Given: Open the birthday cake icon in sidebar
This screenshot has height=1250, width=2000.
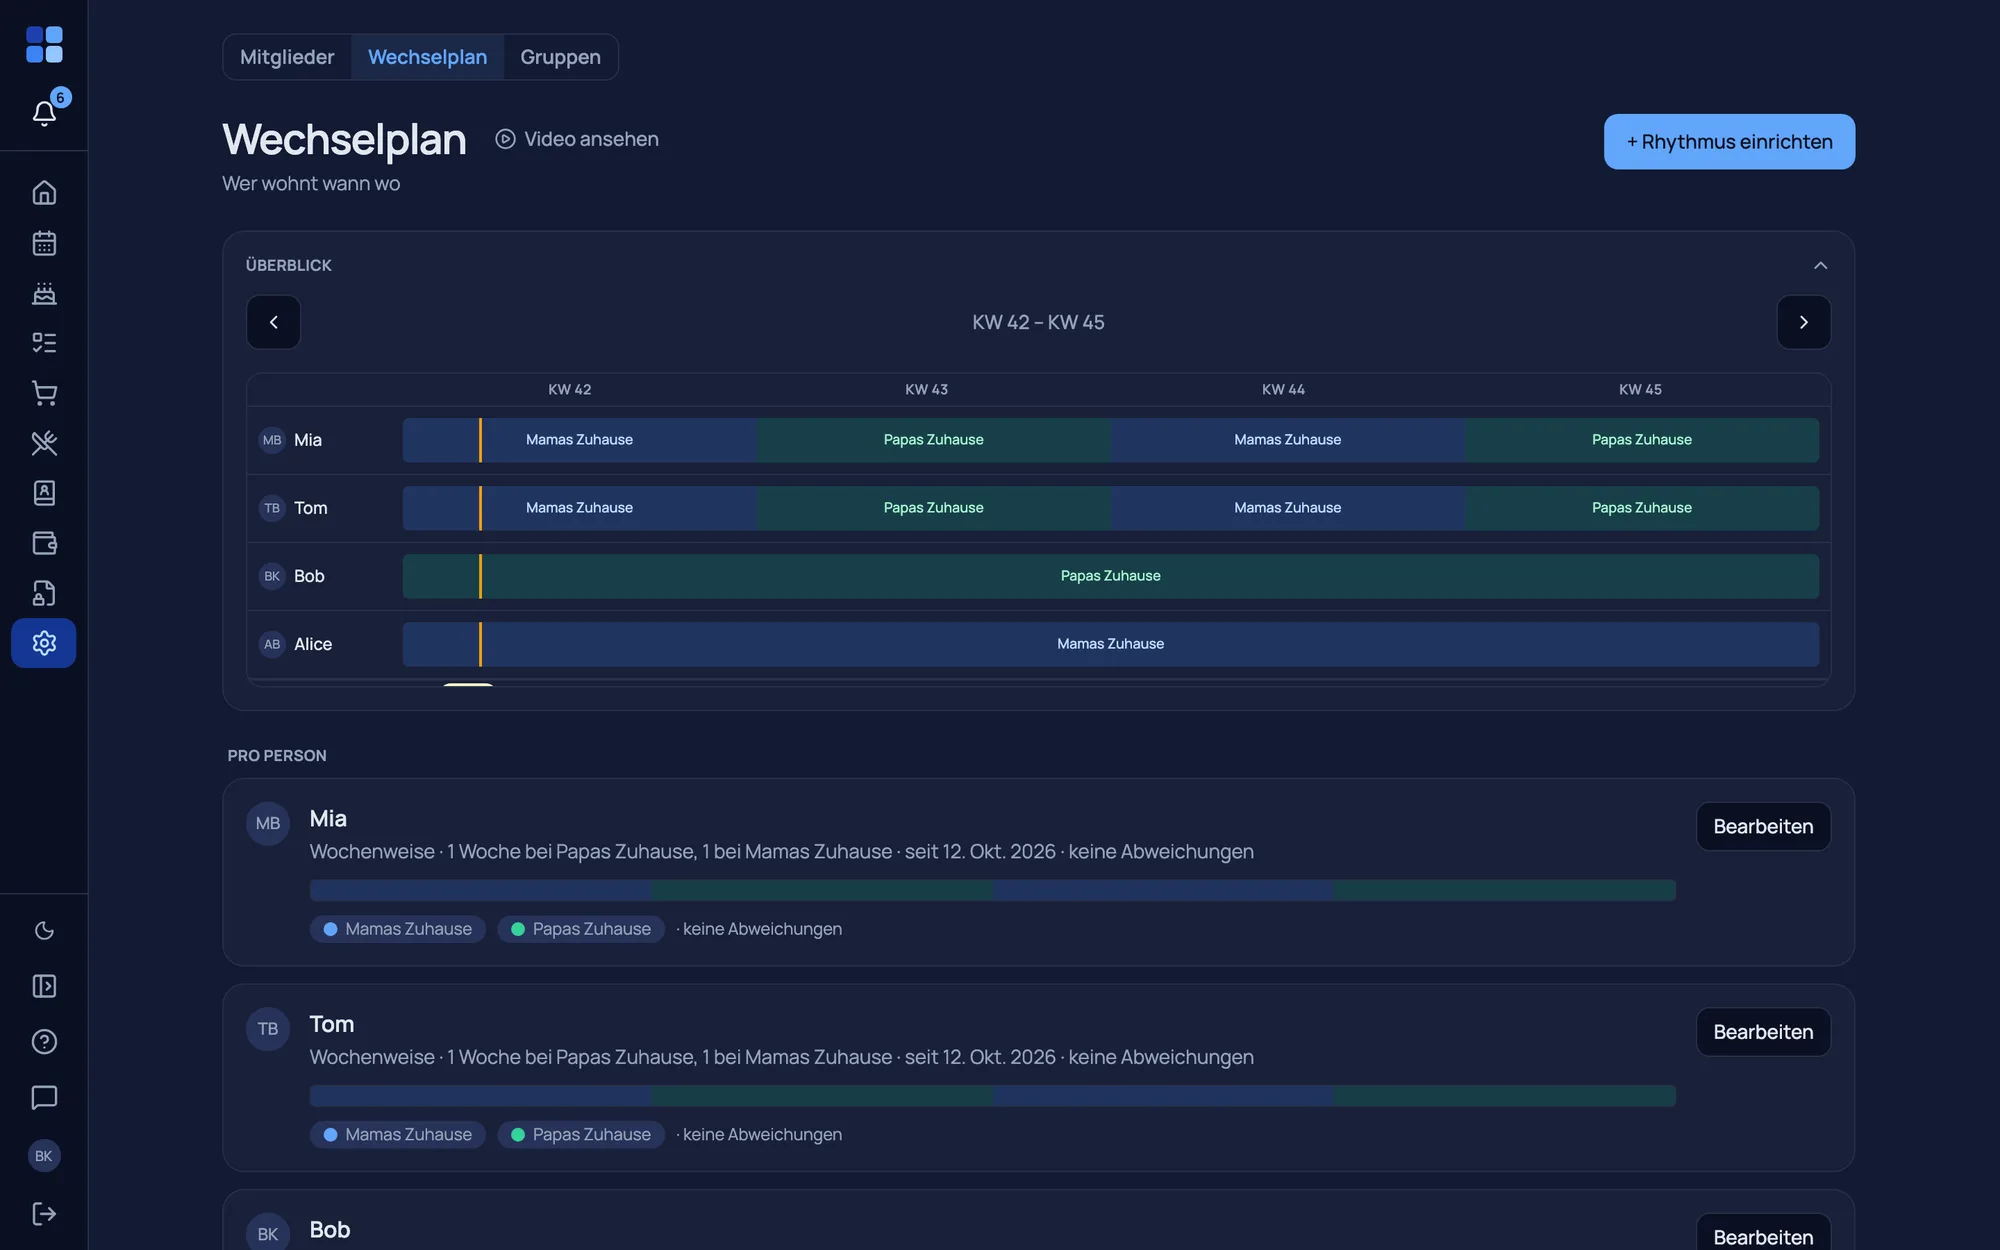Looking at the screenshot, I should (44, 293).
